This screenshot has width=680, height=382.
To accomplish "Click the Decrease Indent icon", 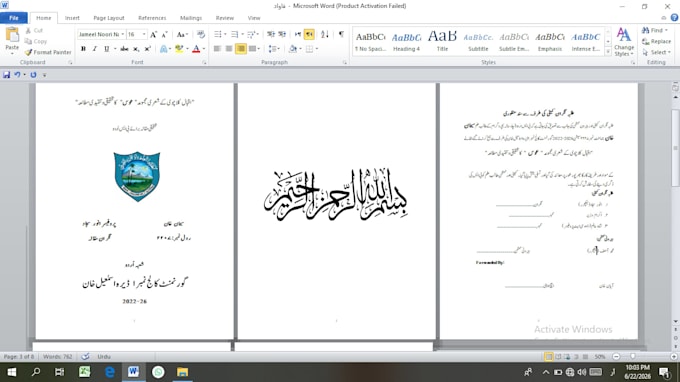I will pyautogui.click(x=271, y=34).
